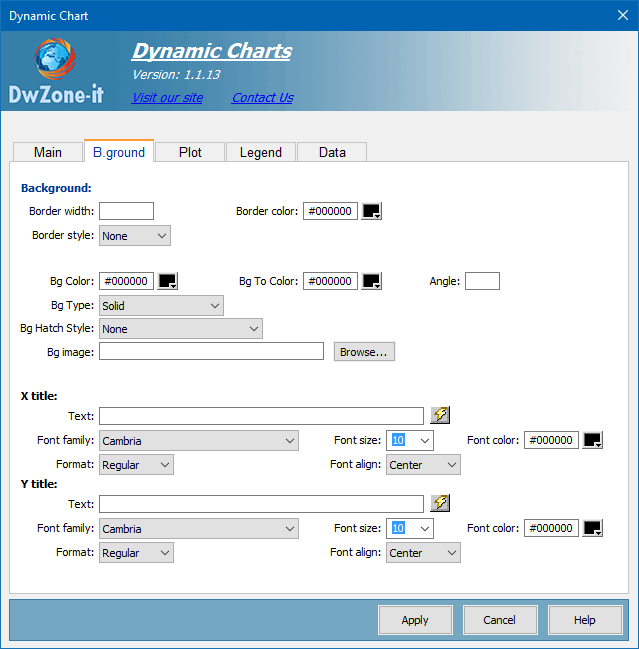Screen dimensions: 639x649
Task: Open Y title Font align dropdown
Action: coord(423,553)
